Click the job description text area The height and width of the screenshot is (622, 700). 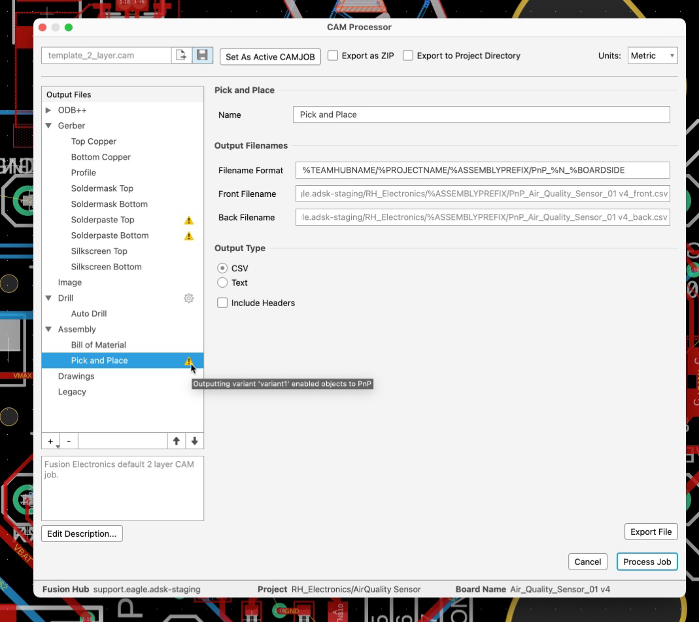tap(122, 488)
